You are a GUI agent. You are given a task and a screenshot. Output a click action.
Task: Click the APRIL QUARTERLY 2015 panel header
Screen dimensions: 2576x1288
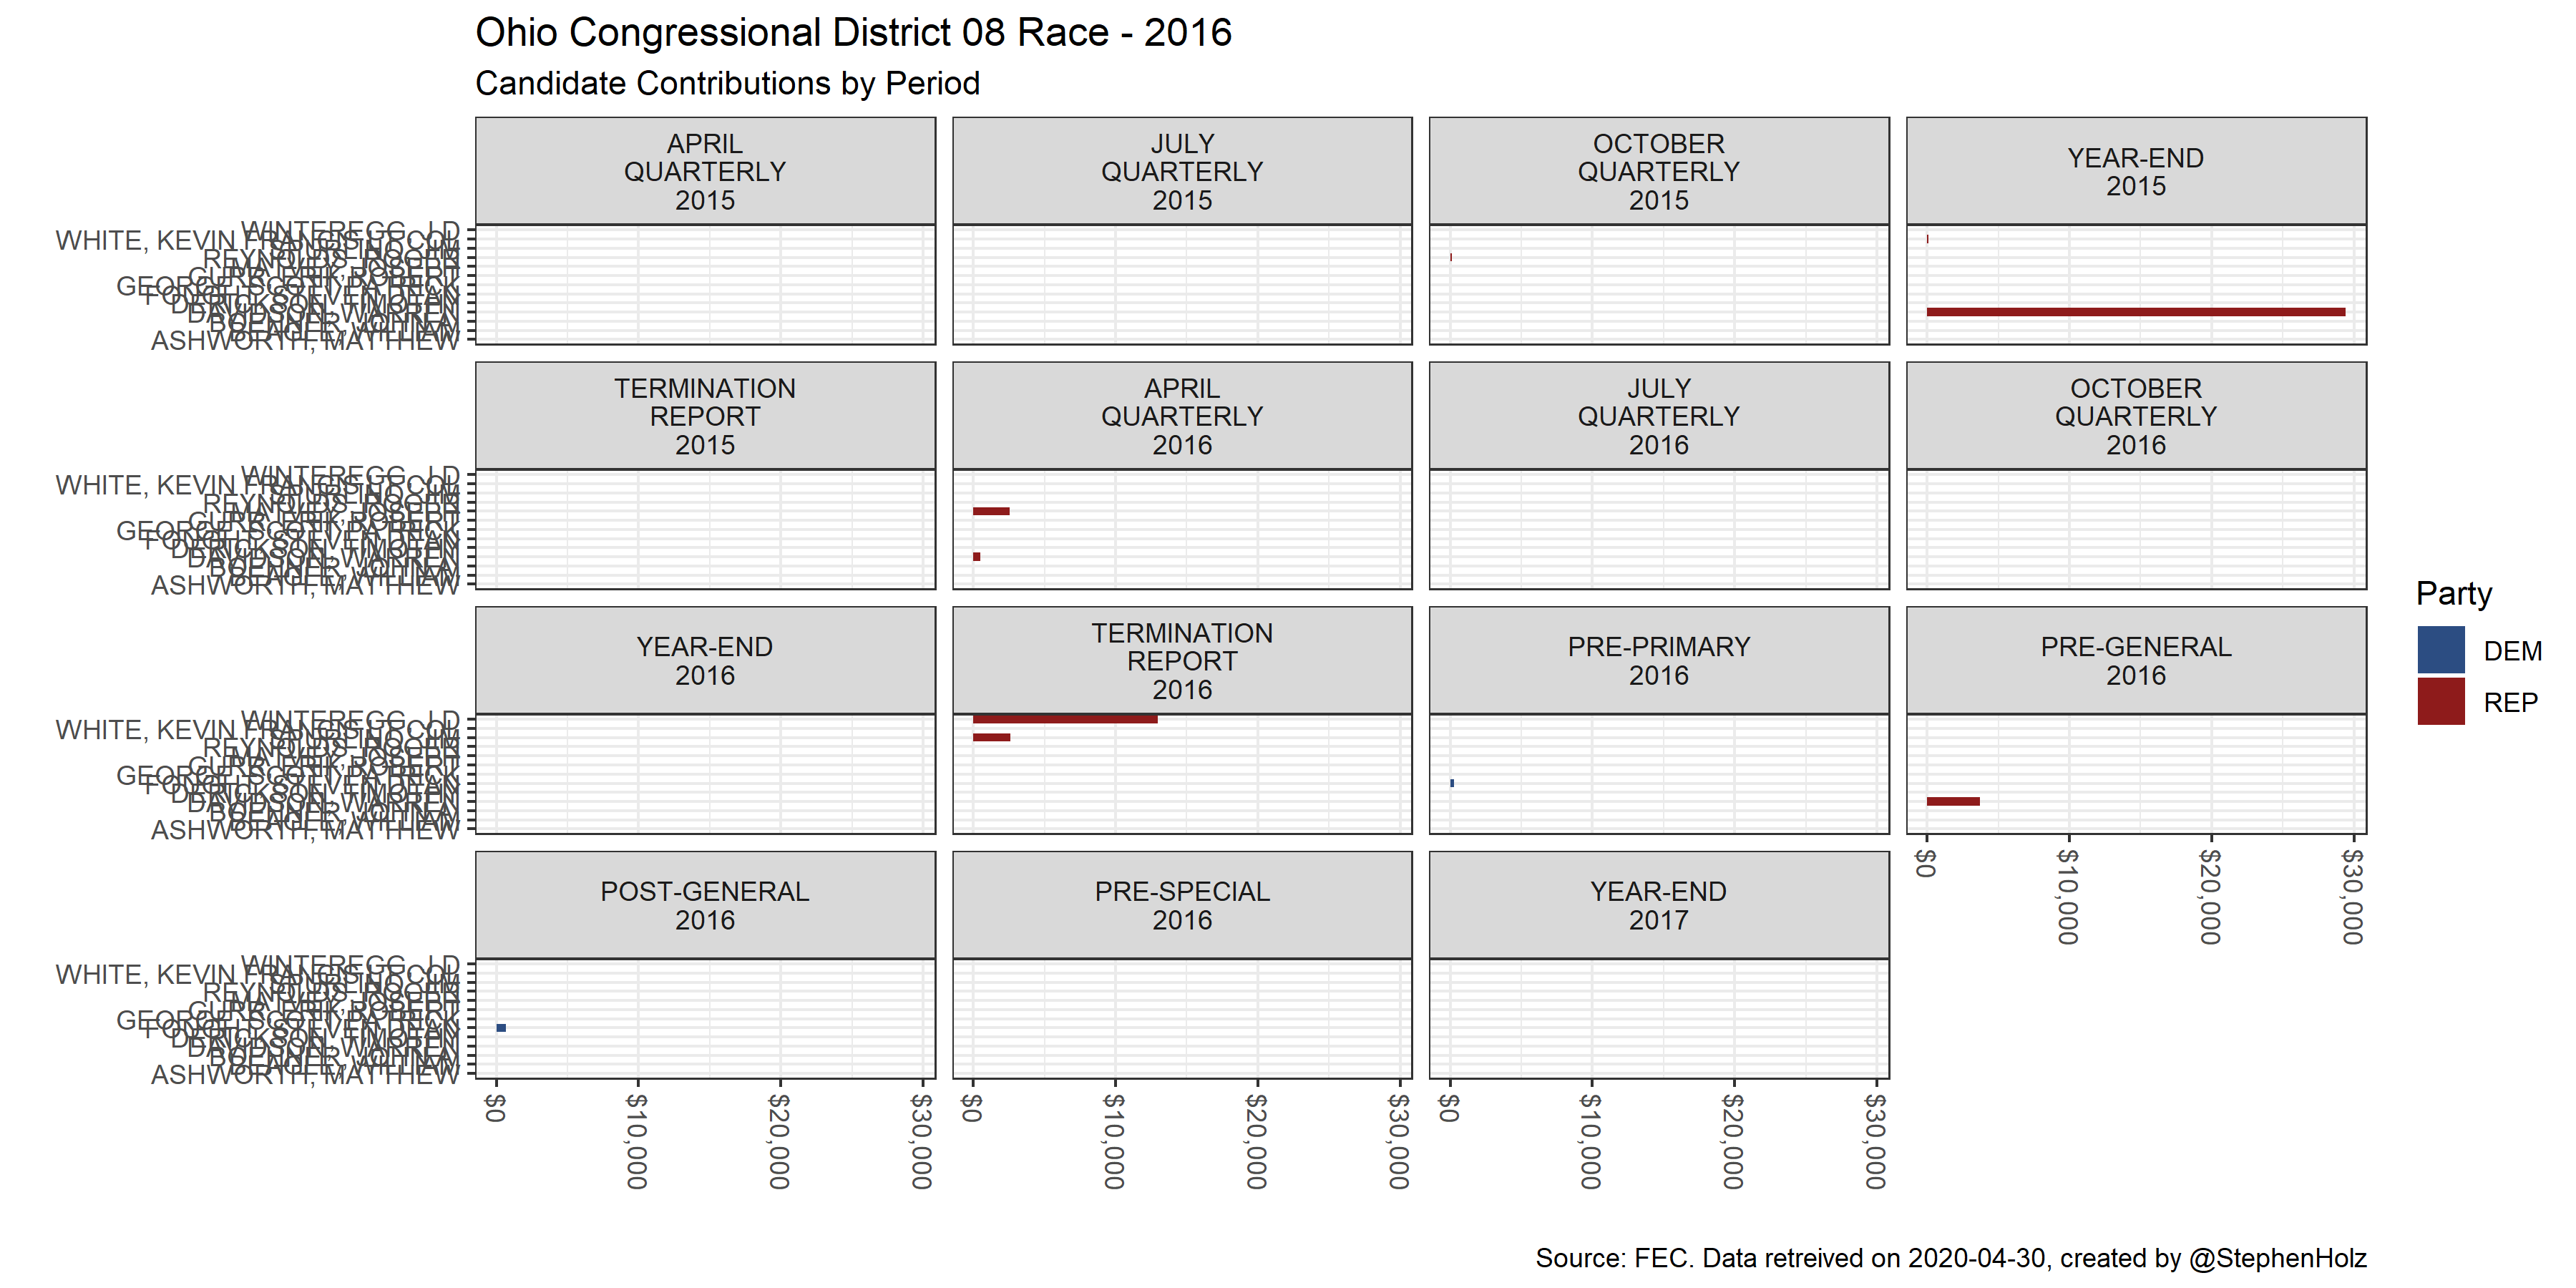click(705, 171)
